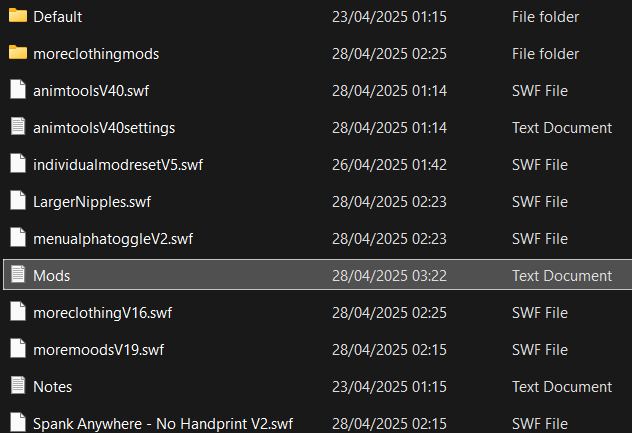Select the Spank Anywhere - No Handprint V2.swf file name
Screen dimensions: 632x433
click(163, 424)
